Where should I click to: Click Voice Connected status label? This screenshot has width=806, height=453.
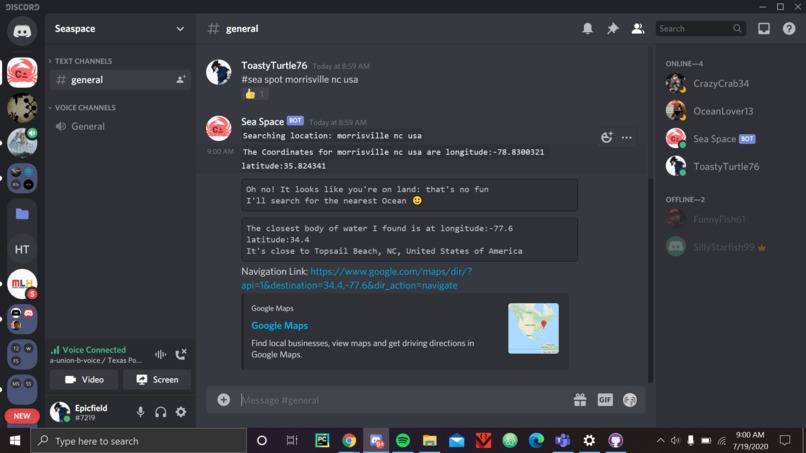pos(94,350)
